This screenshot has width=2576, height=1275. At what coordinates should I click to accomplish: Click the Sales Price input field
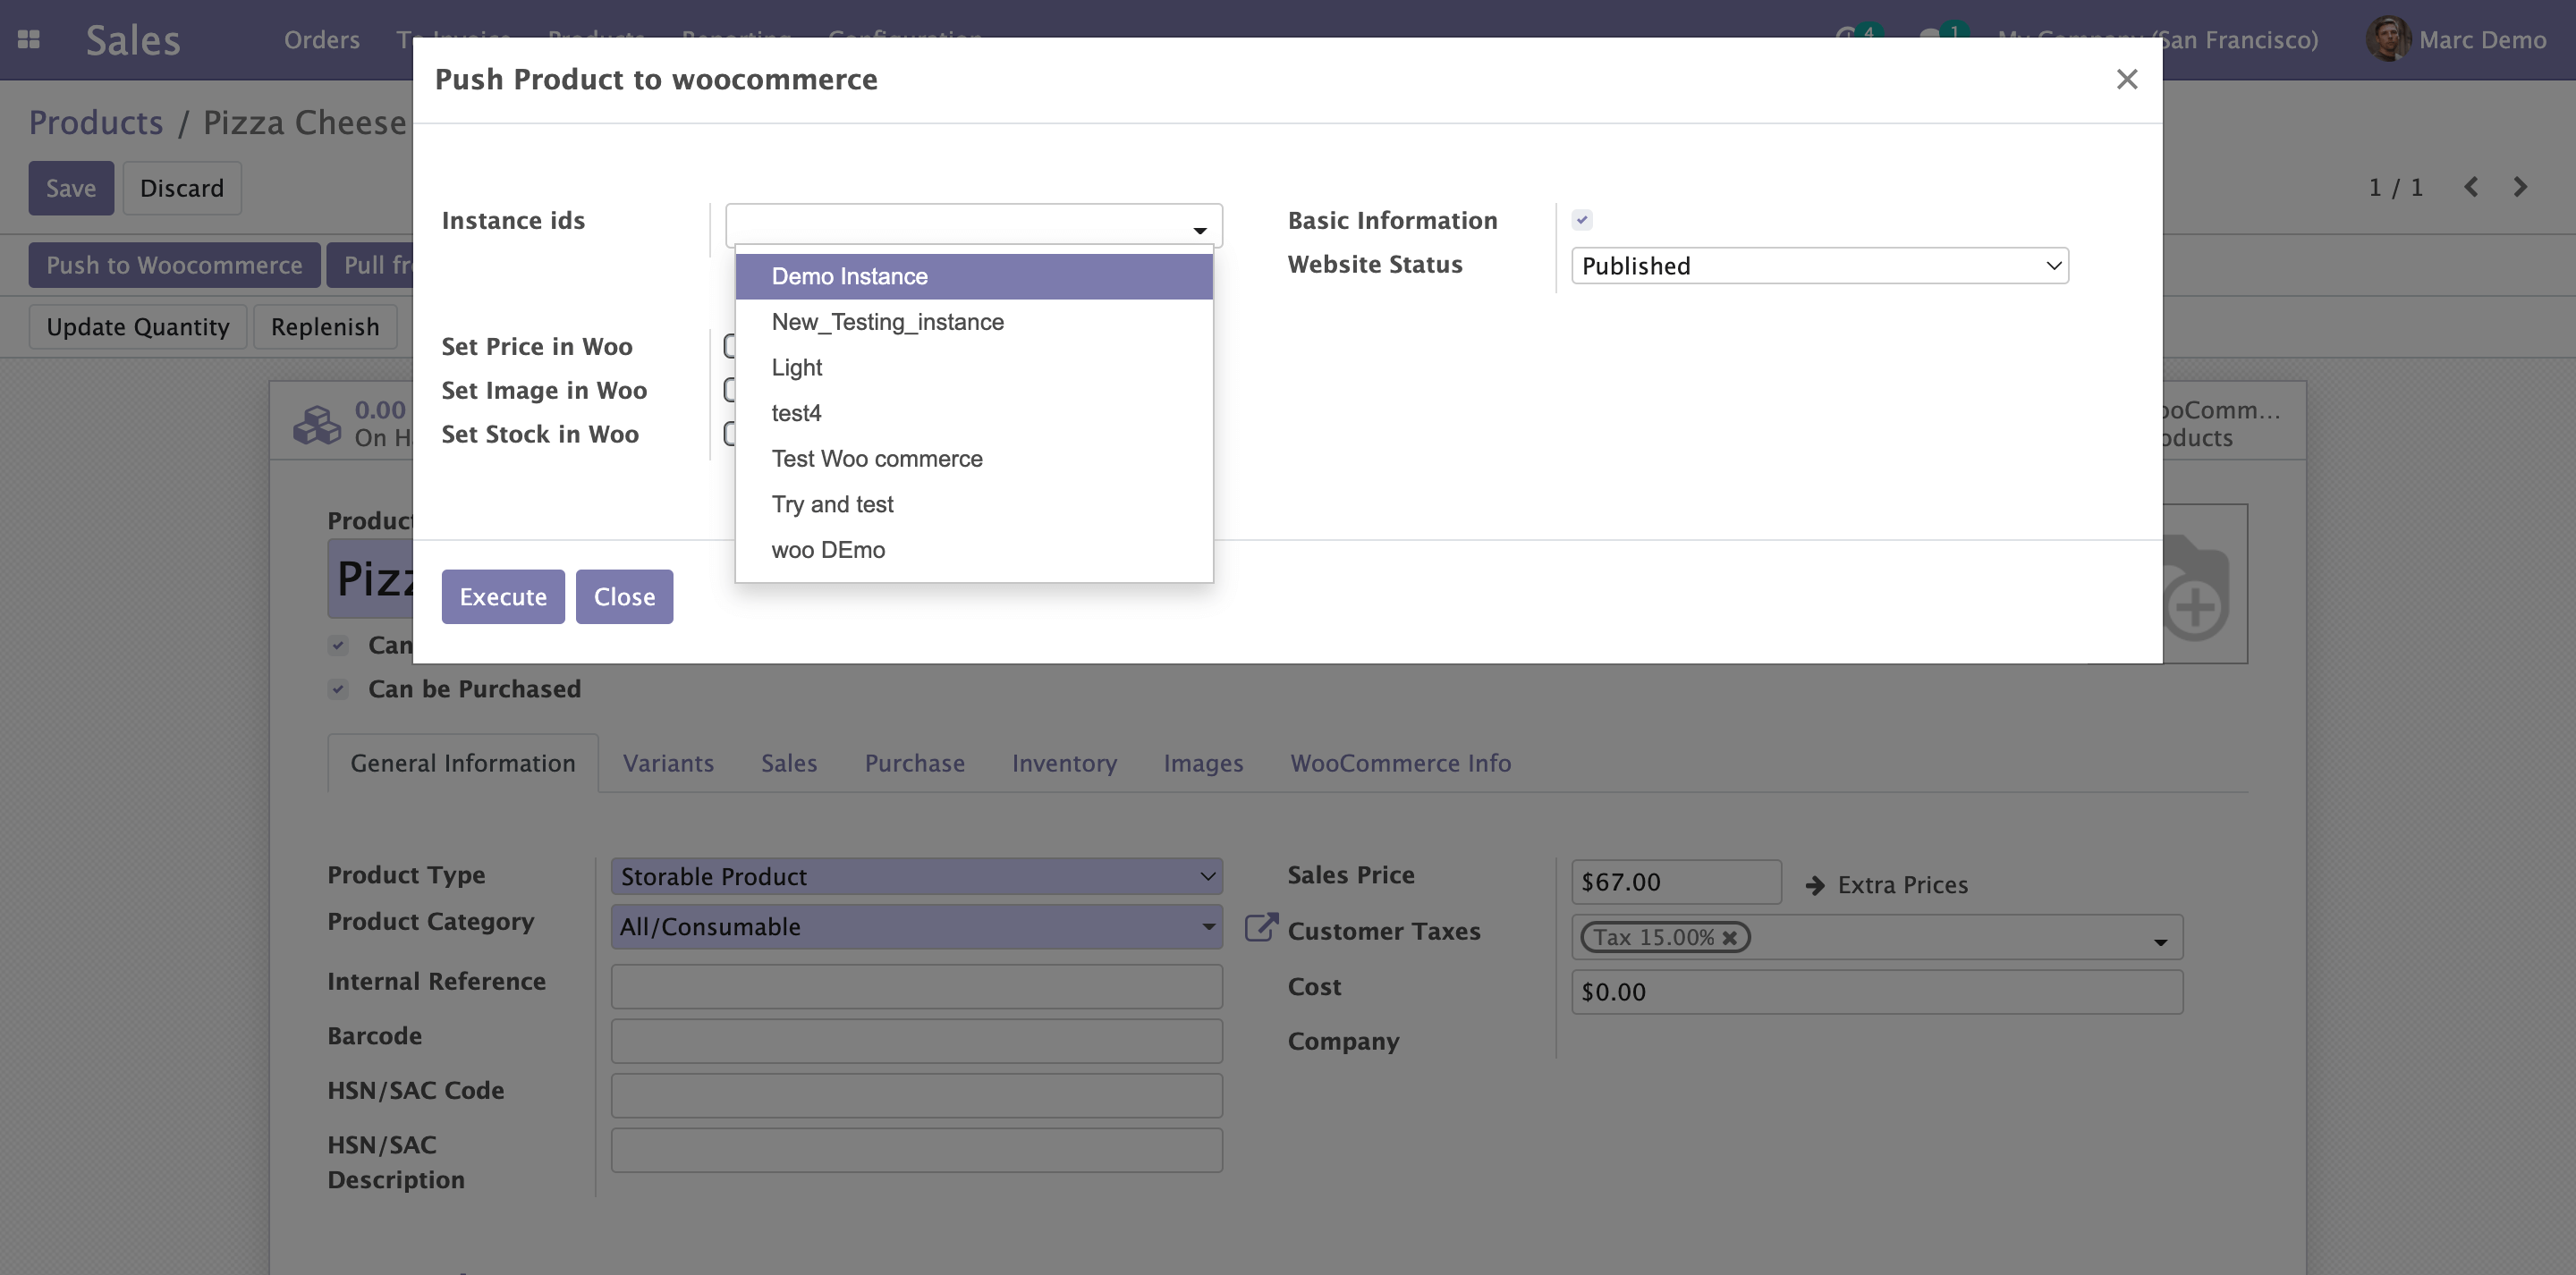tap(1675, 882)
